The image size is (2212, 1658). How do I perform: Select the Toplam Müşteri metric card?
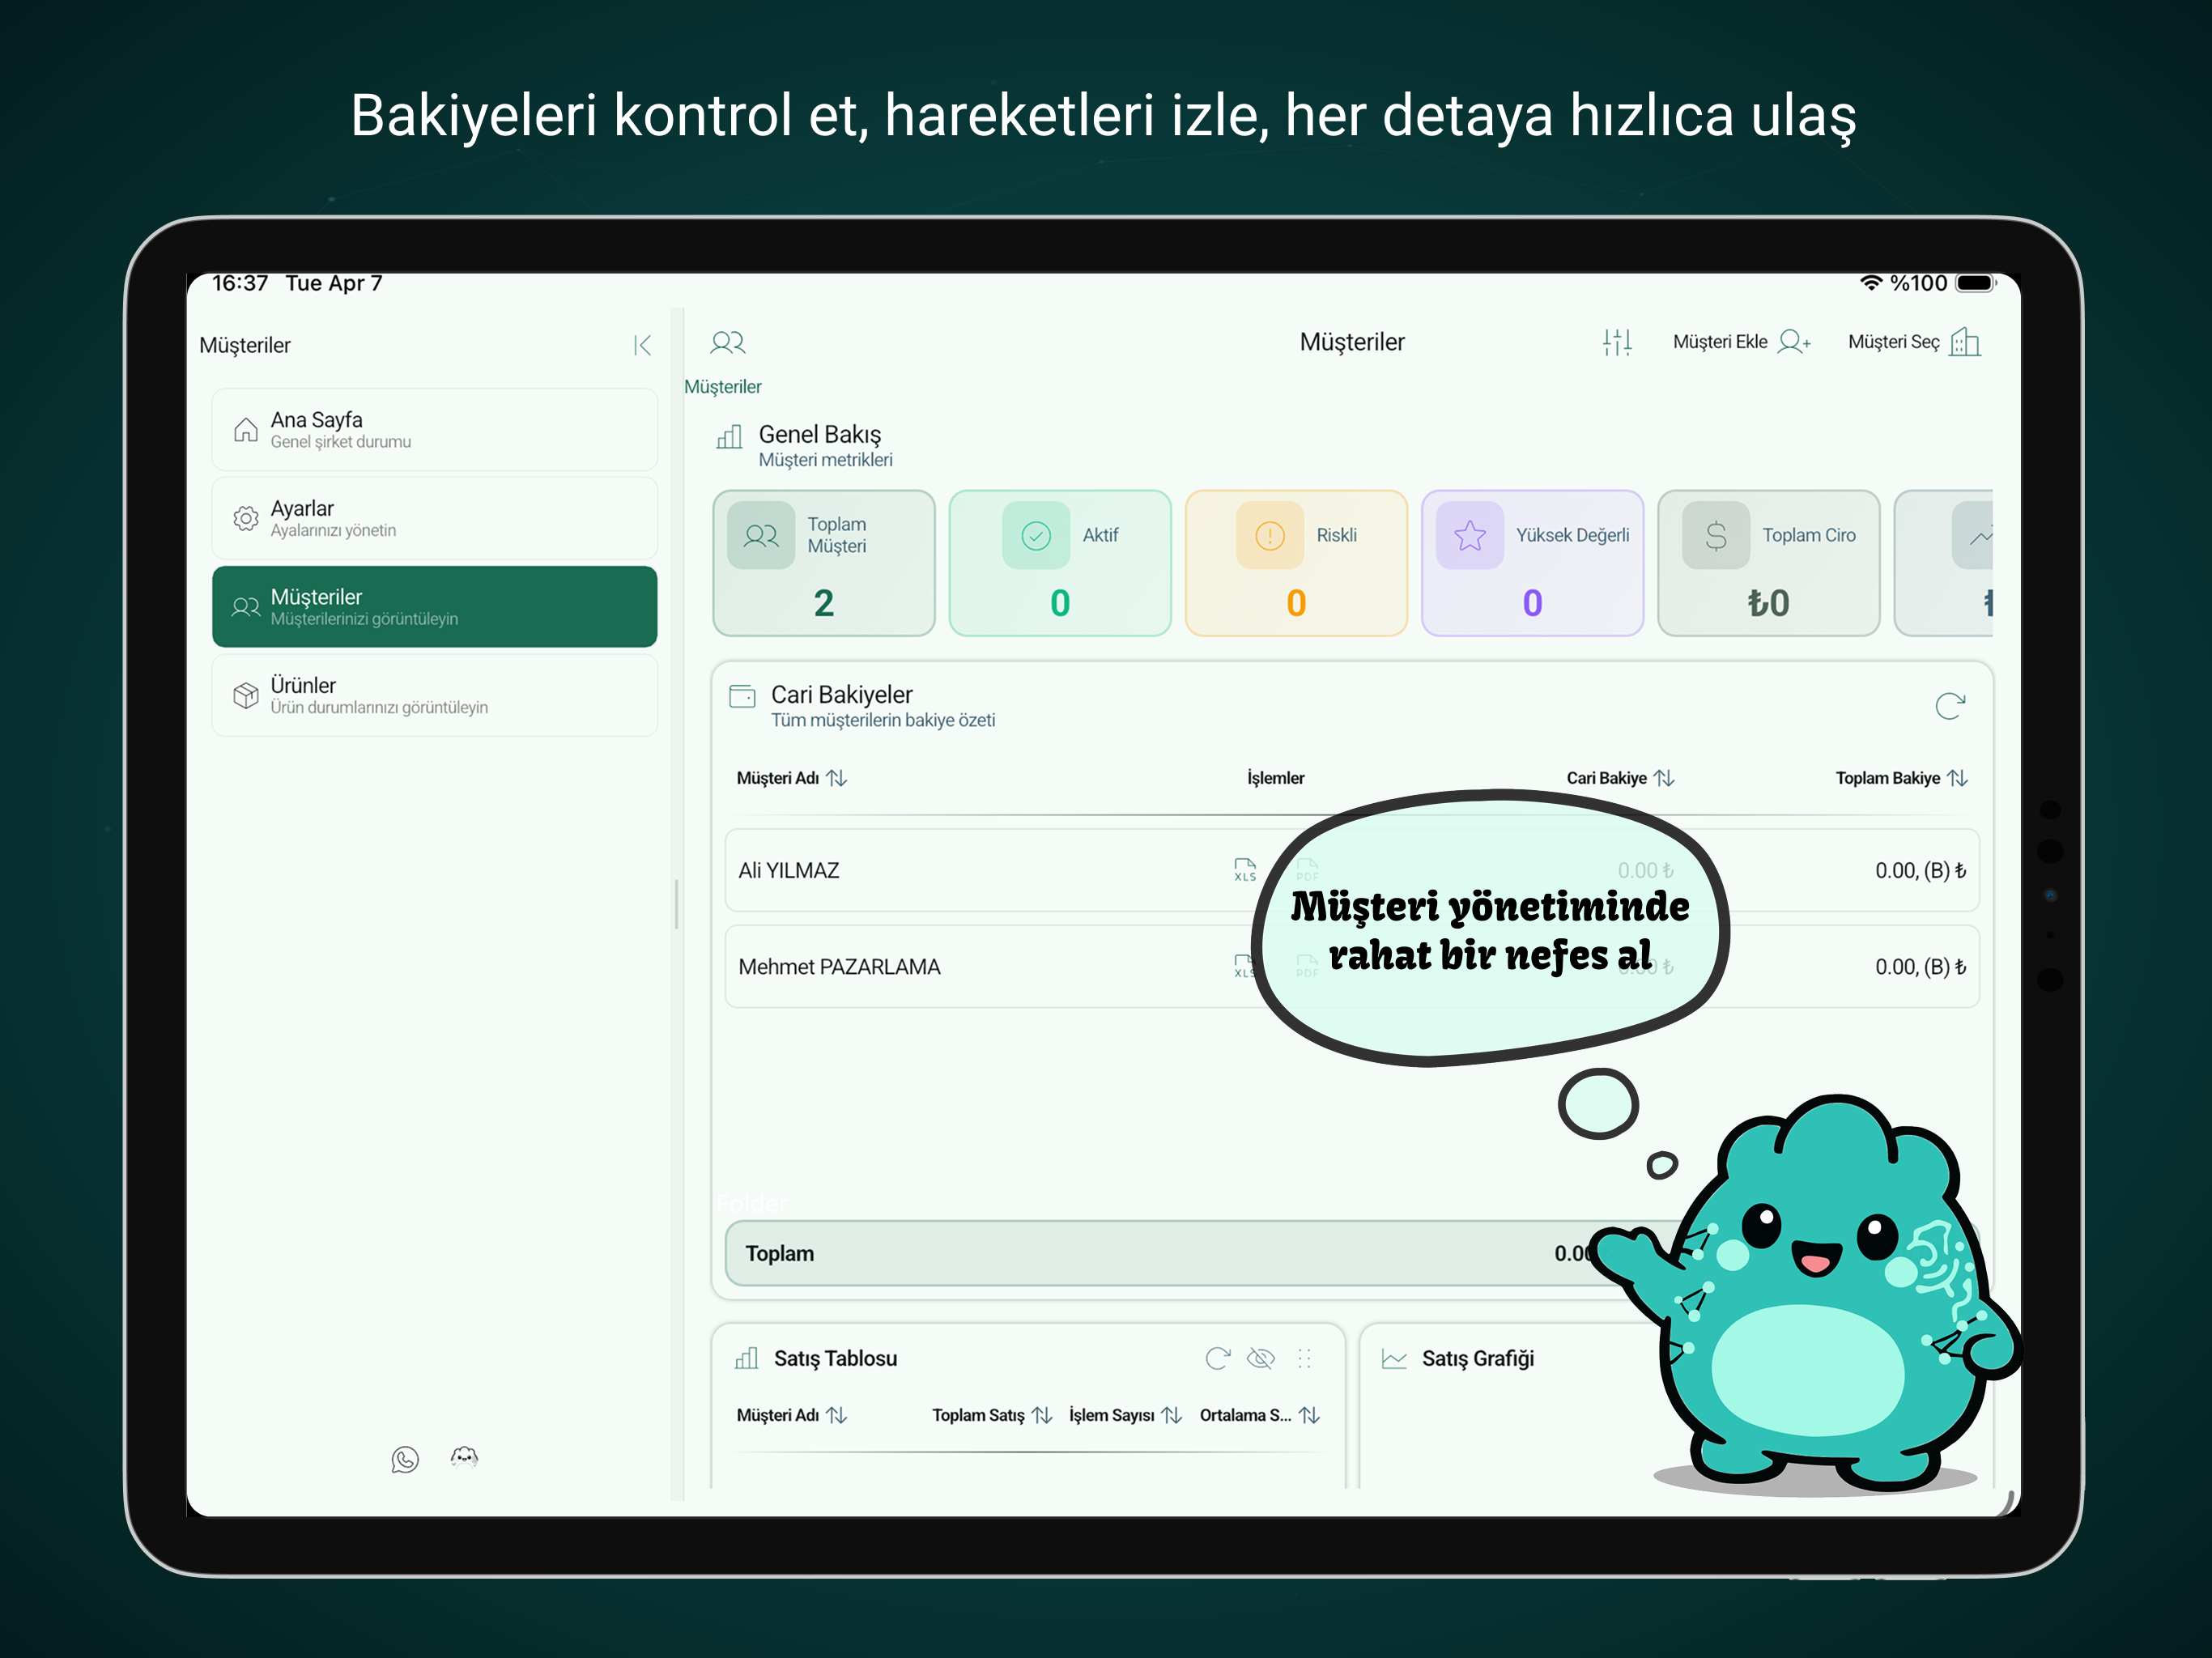[824, 563]
